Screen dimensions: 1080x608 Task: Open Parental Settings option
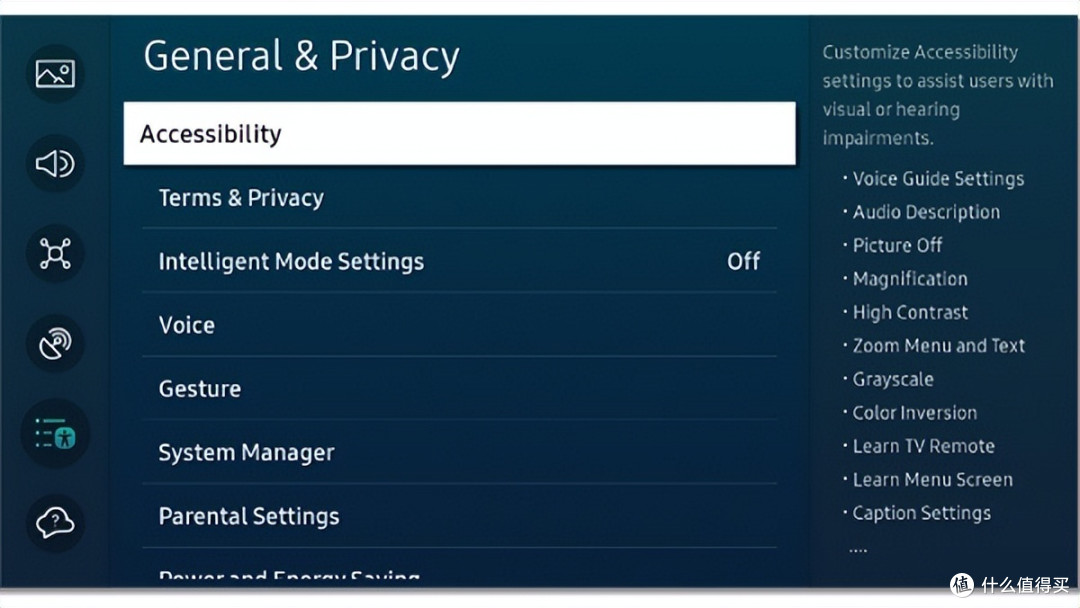click(459, 516)
